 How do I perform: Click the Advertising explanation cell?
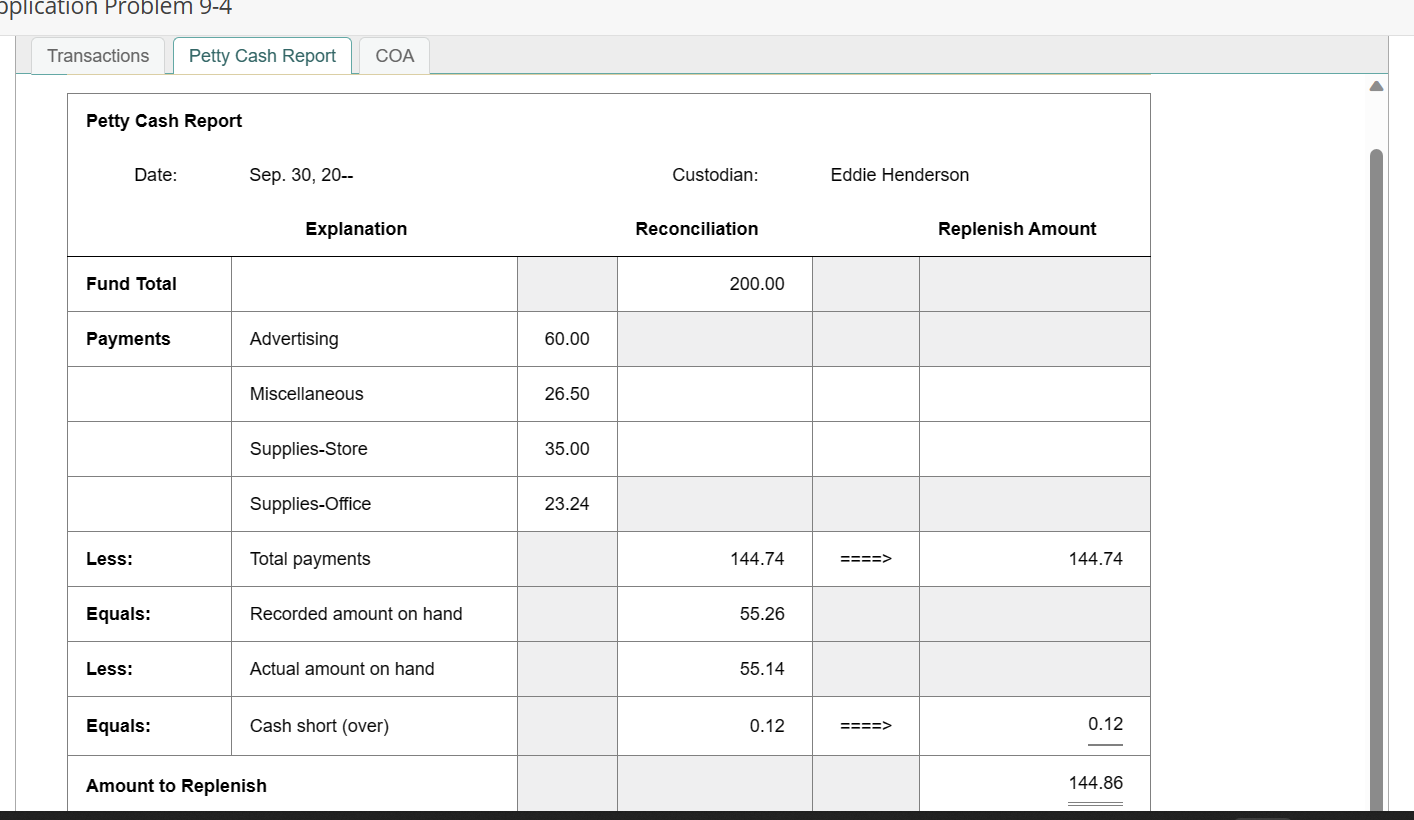374,339
